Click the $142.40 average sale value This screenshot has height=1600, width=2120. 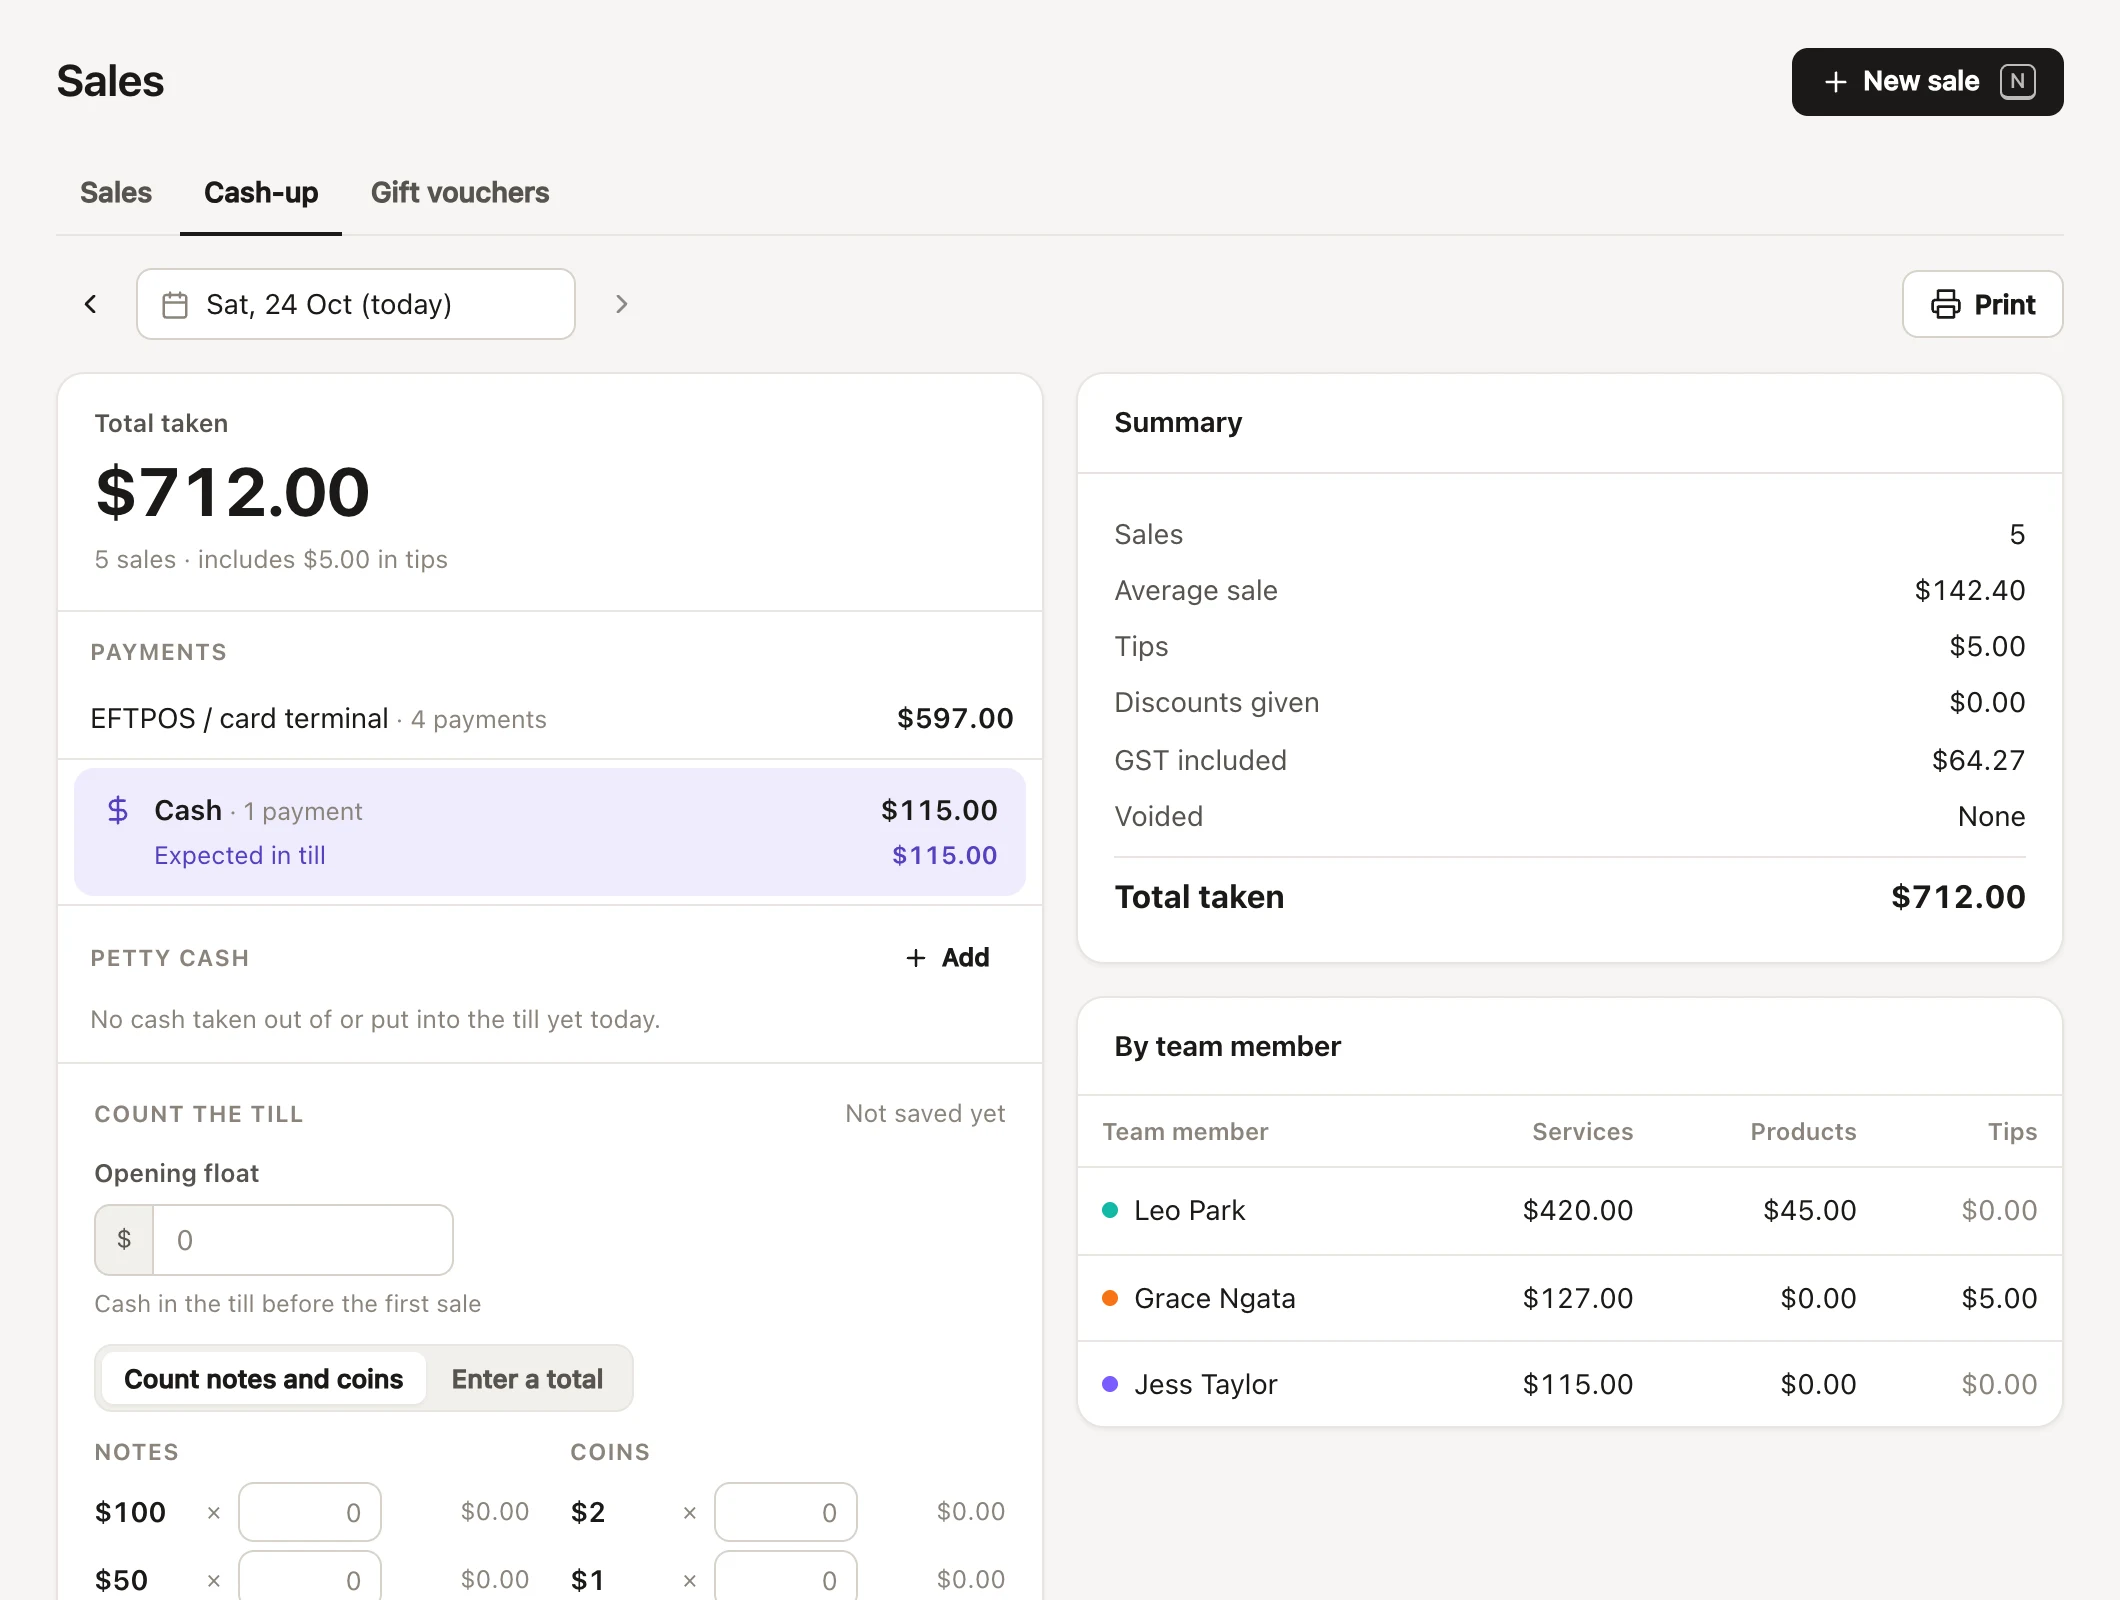pyautogui.click(x=1969, y=590)
